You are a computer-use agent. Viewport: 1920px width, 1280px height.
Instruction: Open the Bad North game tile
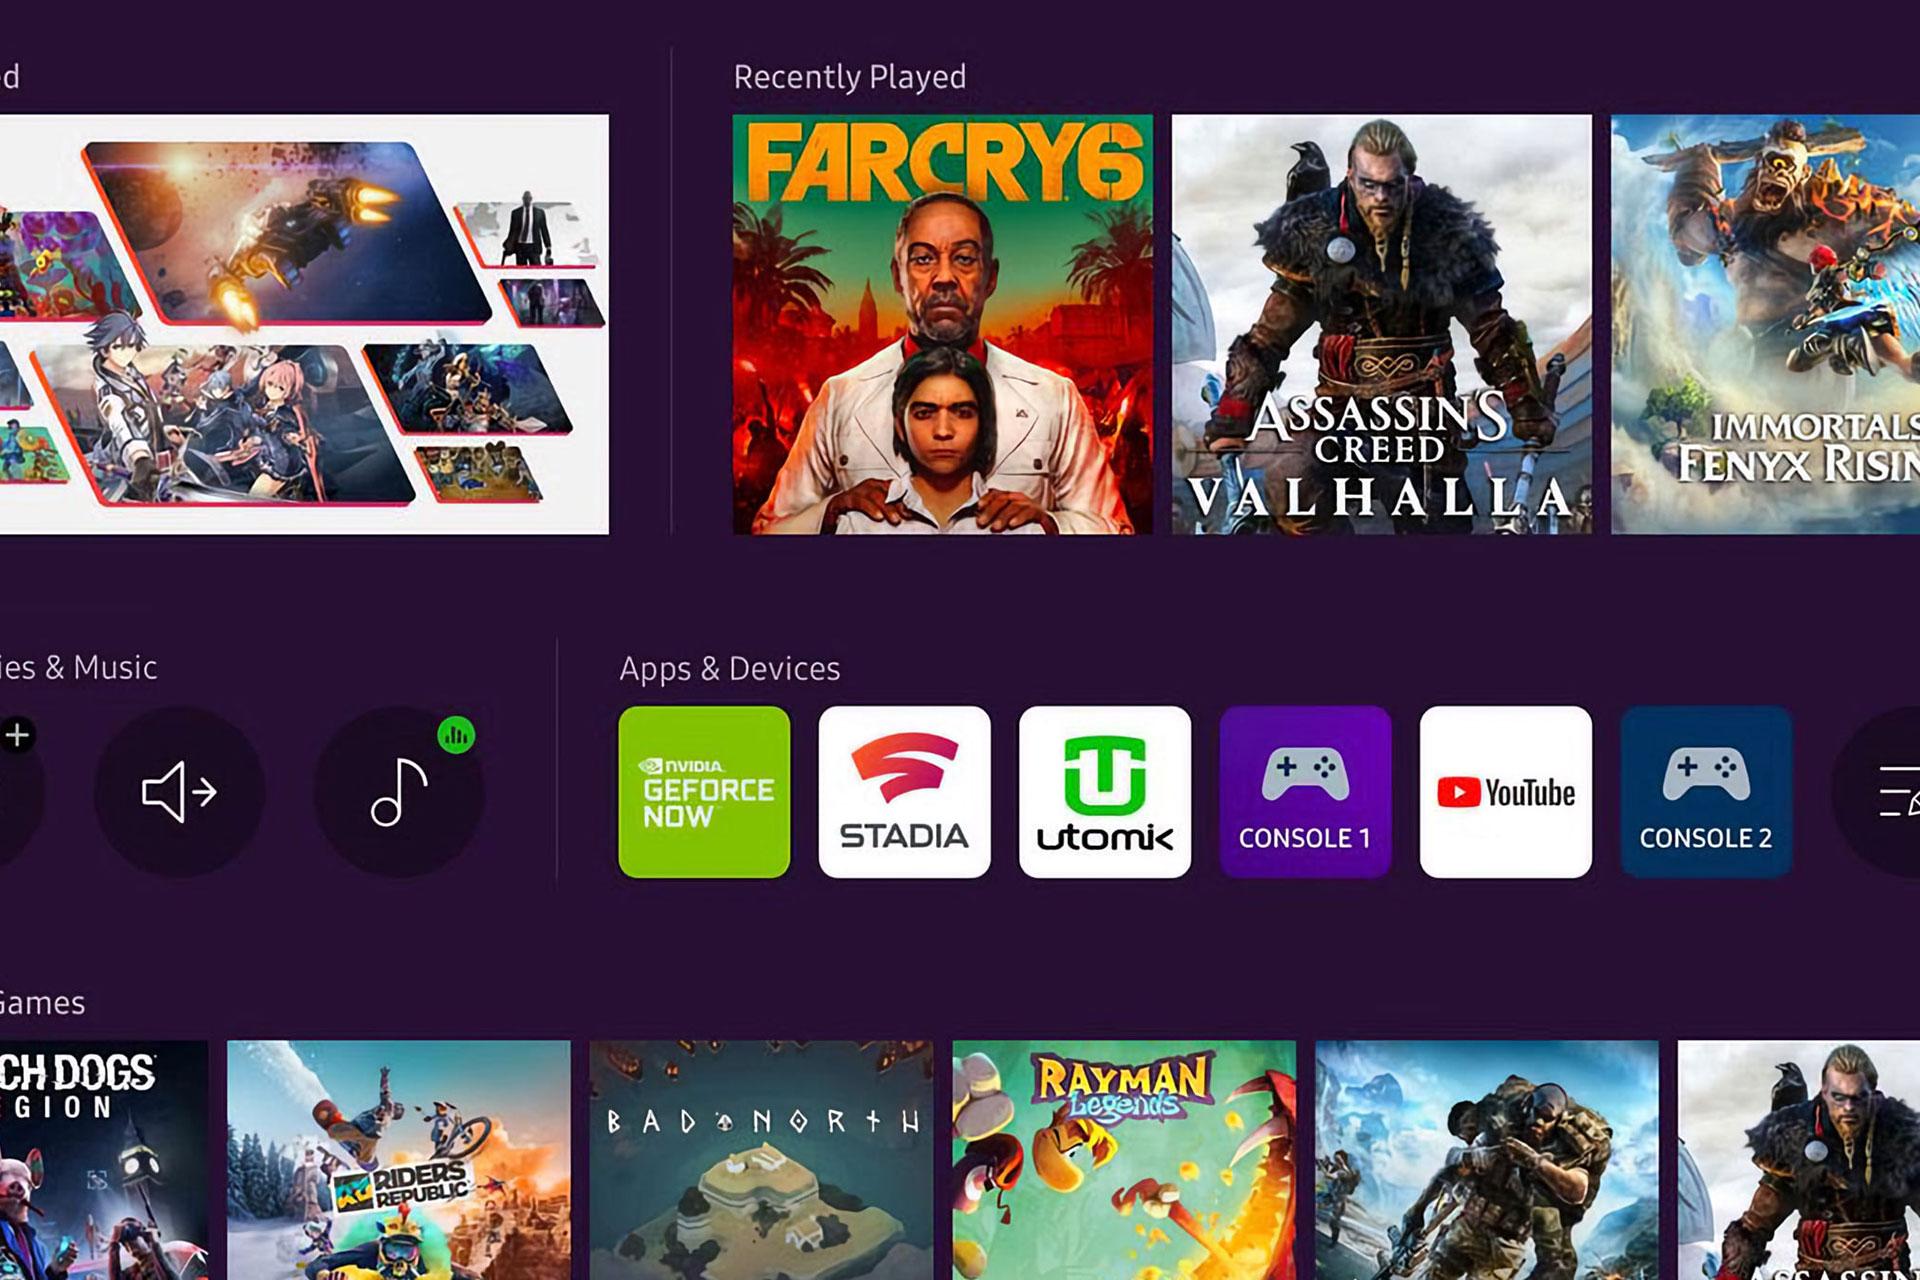point(761,1160)
